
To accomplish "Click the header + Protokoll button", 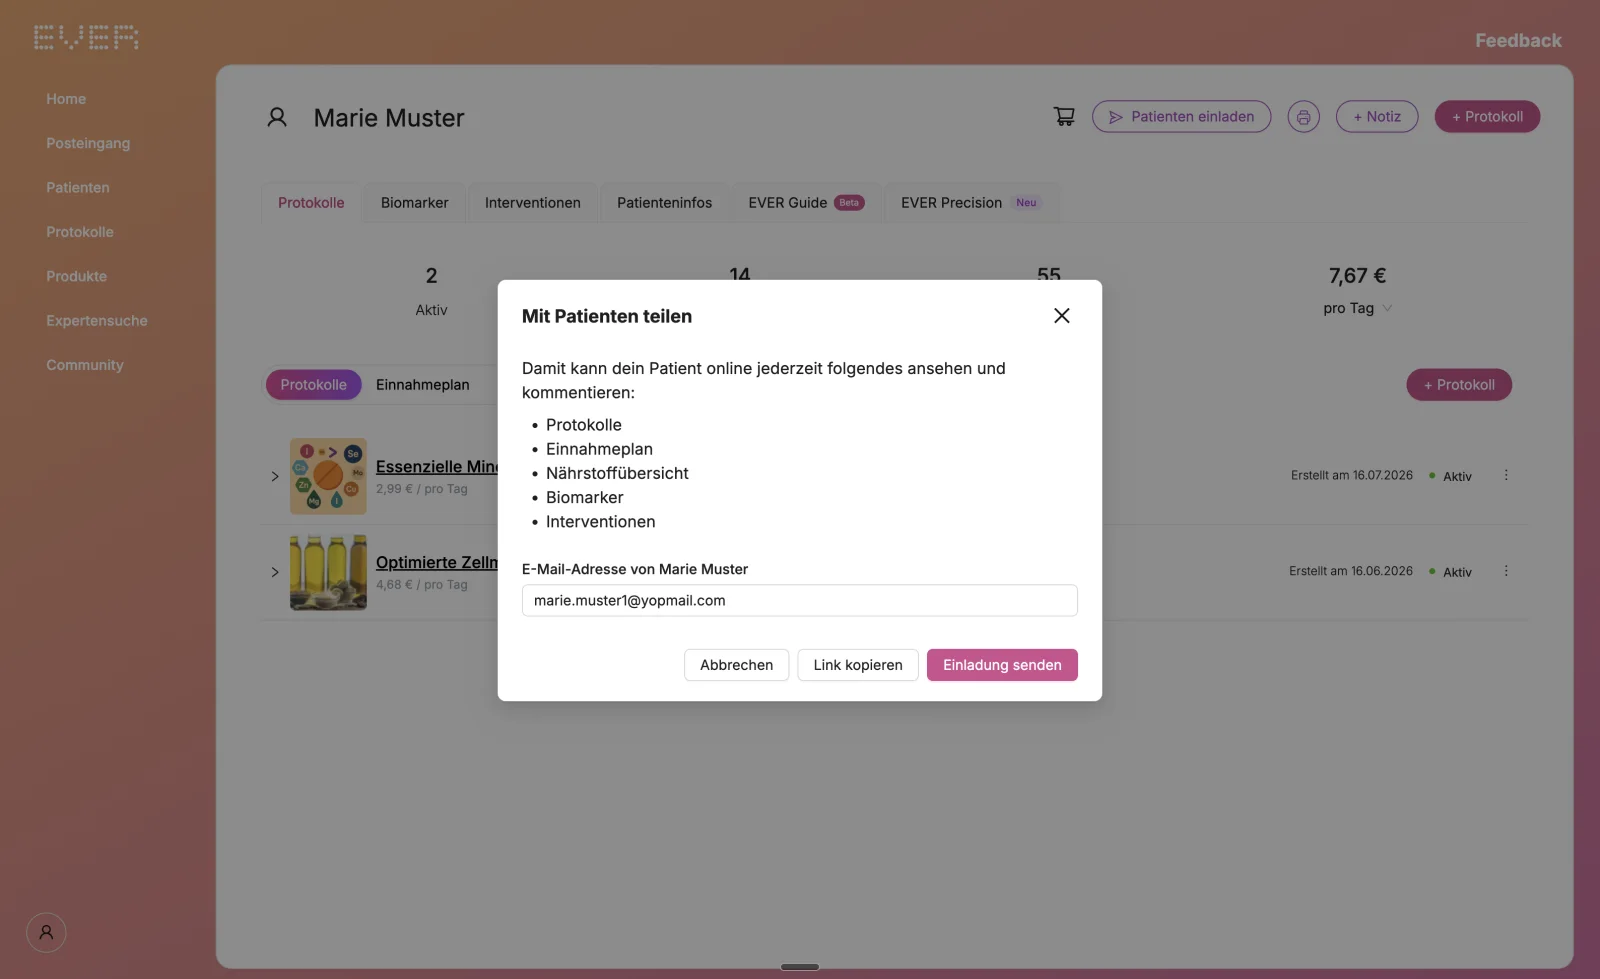I will coord(1487,117).
